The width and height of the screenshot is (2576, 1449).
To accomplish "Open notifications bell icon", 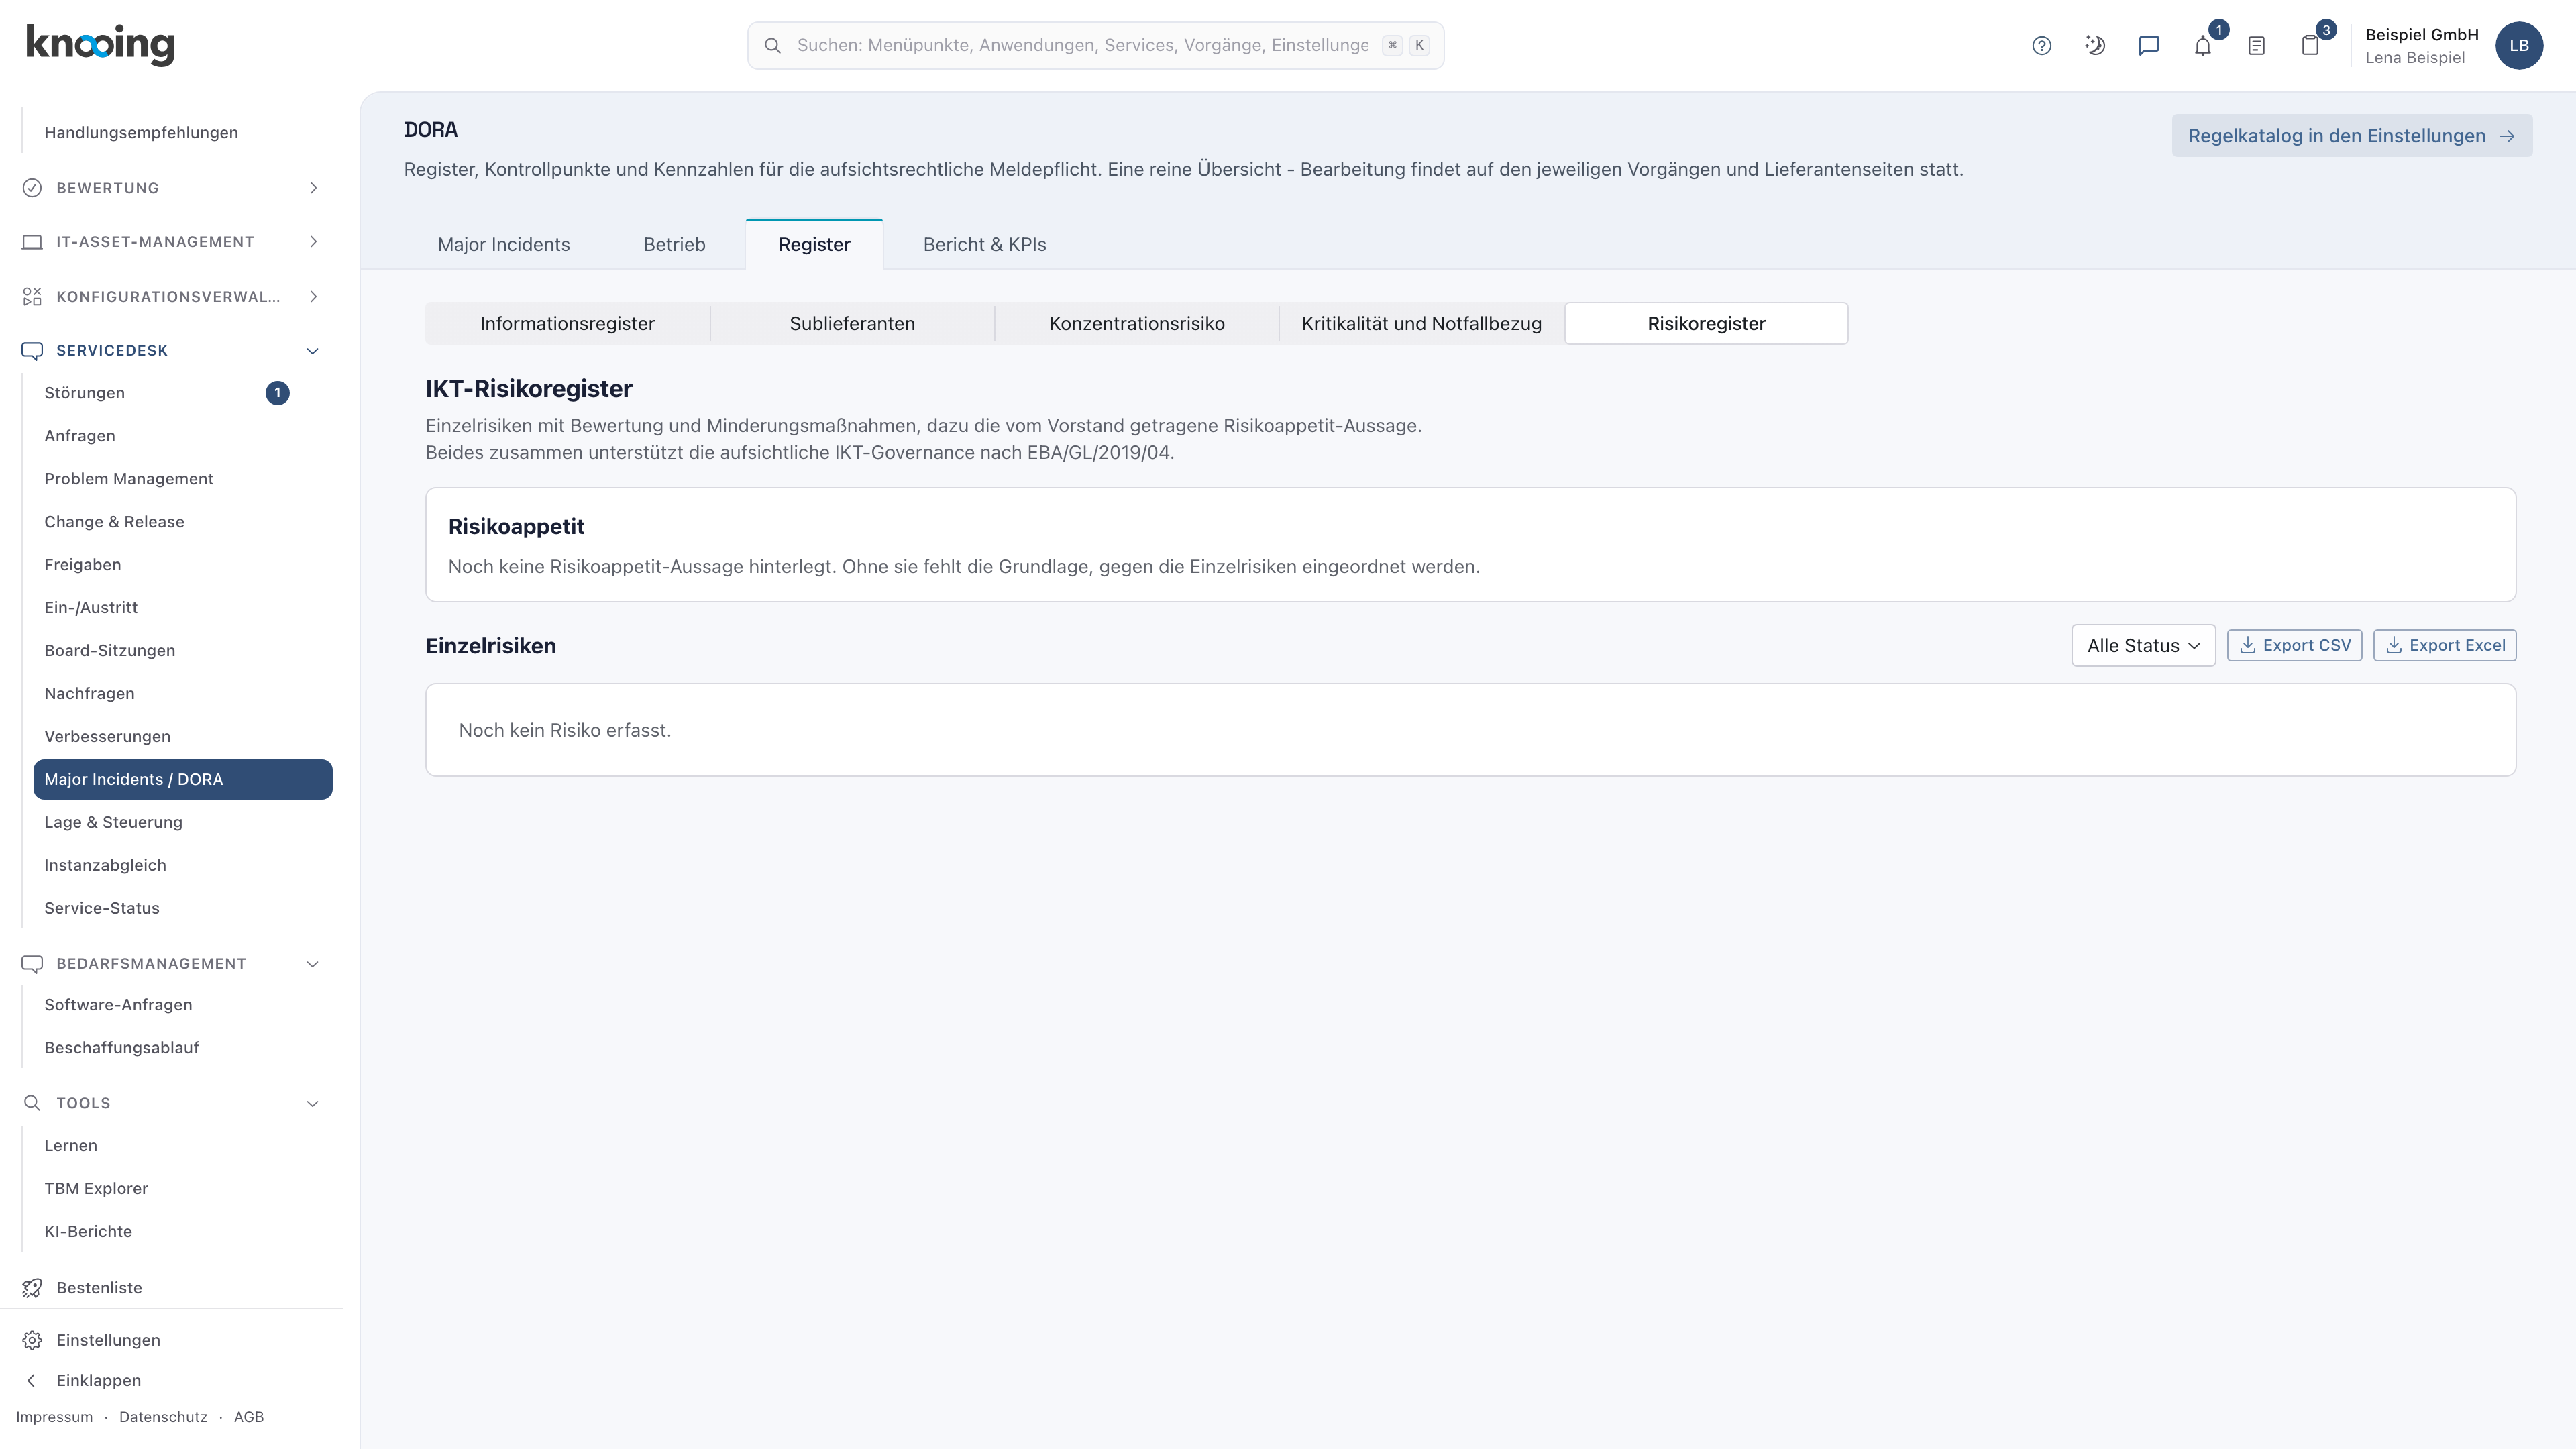I will [x=2202, y=45].
